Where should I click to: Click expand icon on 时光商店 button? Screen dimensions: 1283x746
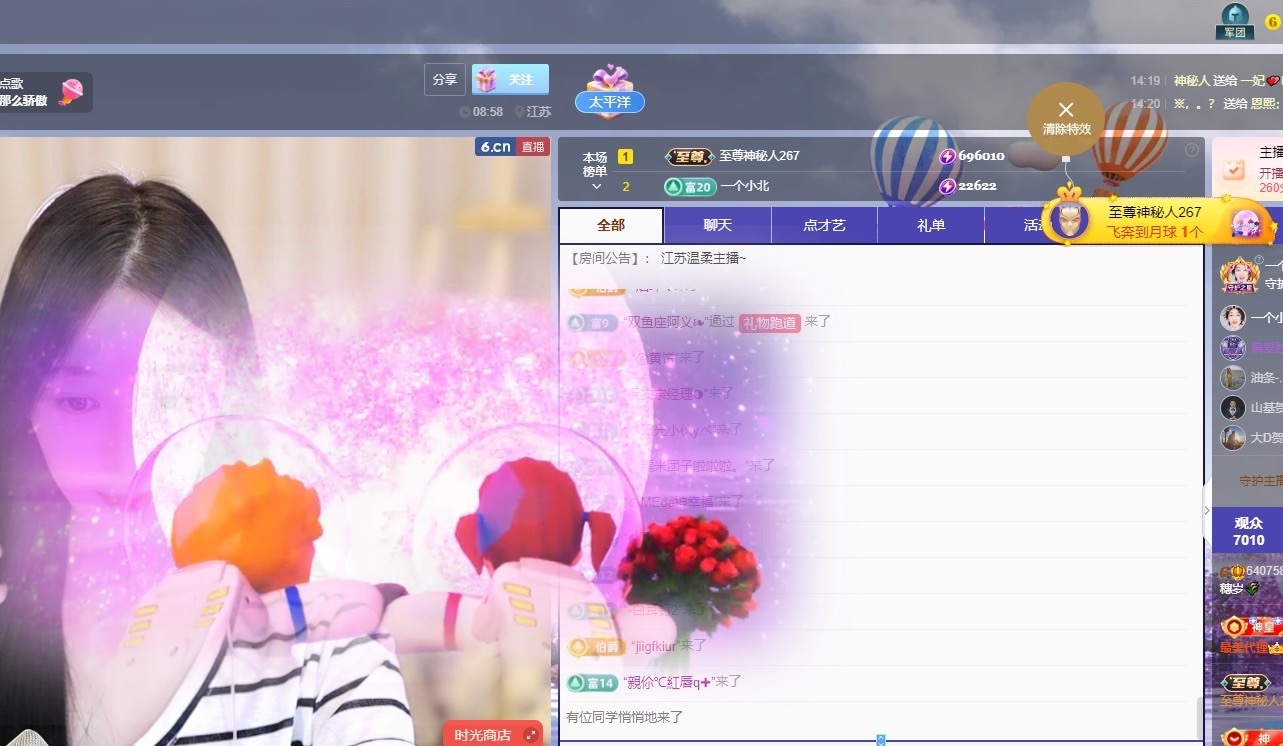pyautogui.click(x=531, y=735)
